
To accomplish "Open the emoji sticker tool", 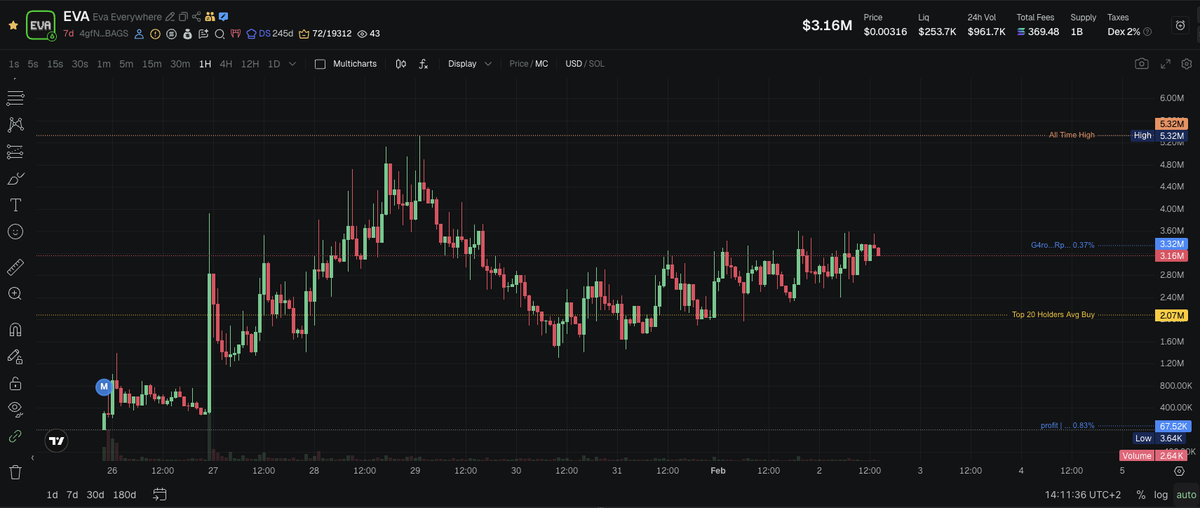I will pyautogui.click(x=15, y=231).
